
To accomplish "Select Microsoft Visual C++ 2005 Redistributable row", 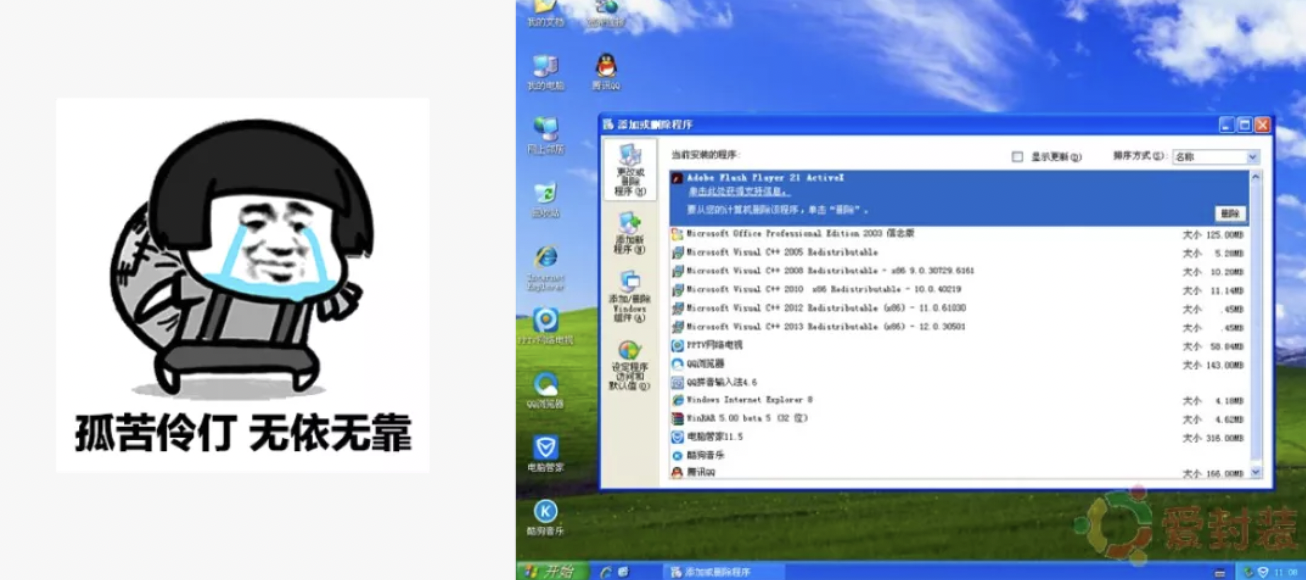I will (959, 253).
